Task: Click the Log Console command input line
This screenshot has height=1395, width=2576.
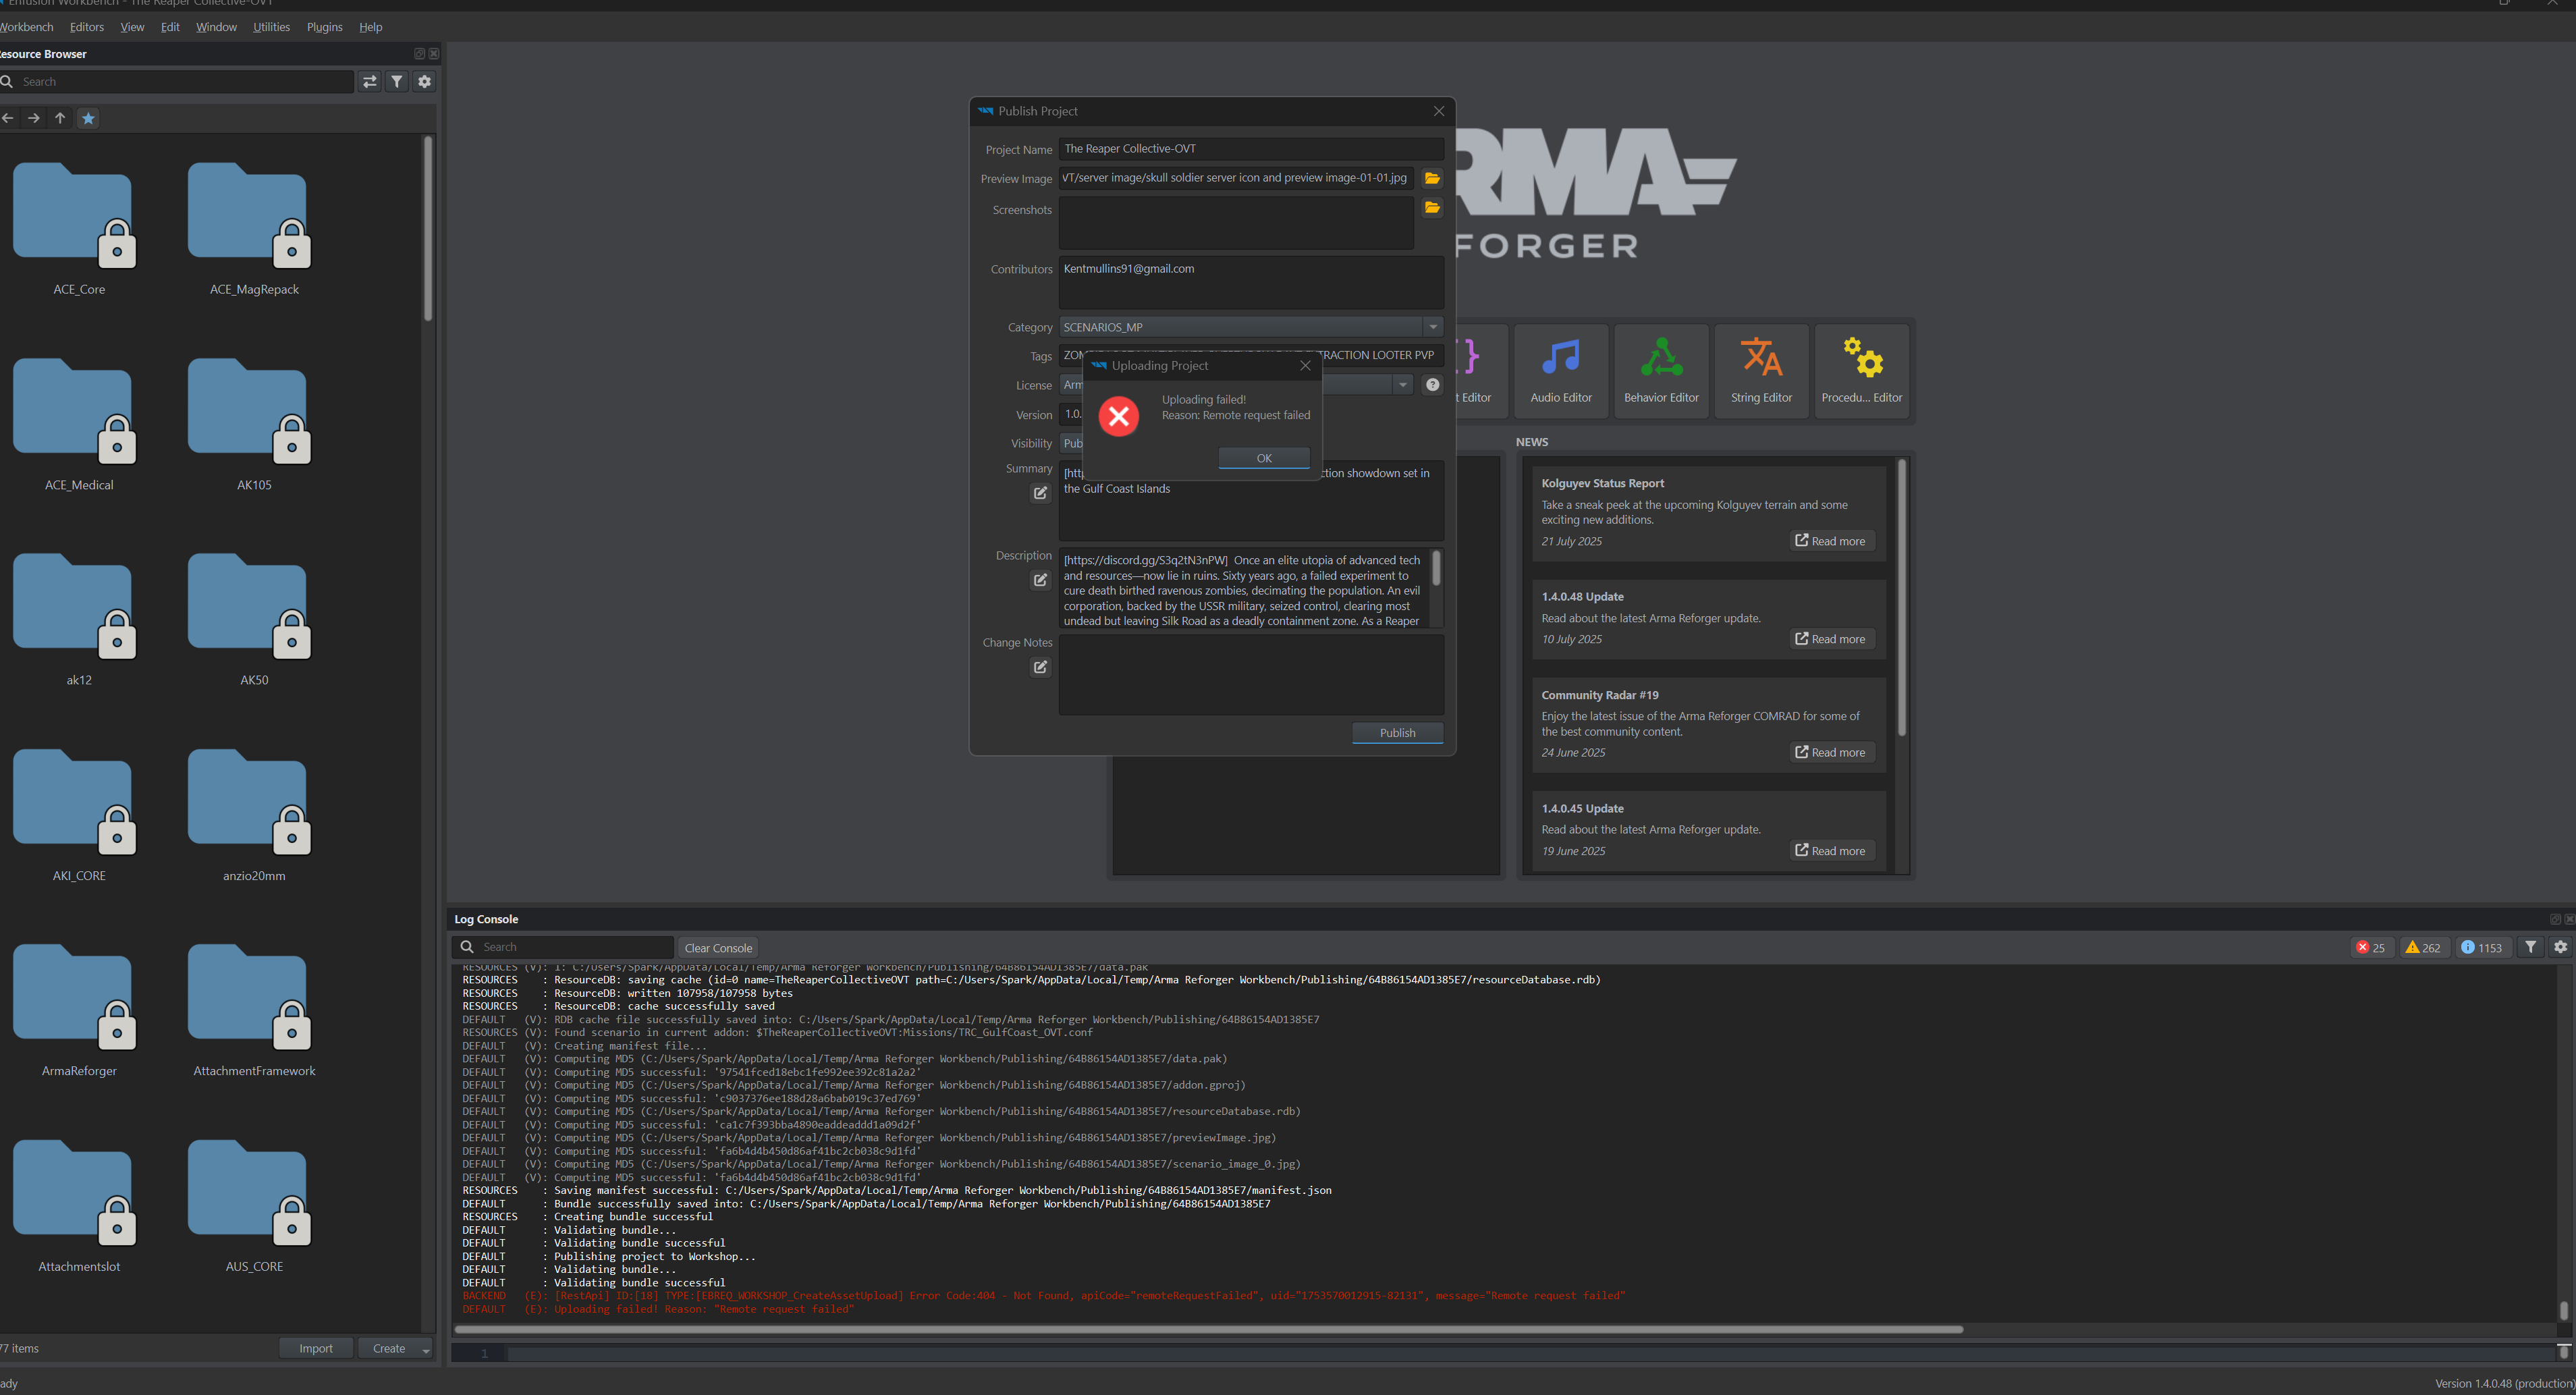Action: click(1530, 1354)
